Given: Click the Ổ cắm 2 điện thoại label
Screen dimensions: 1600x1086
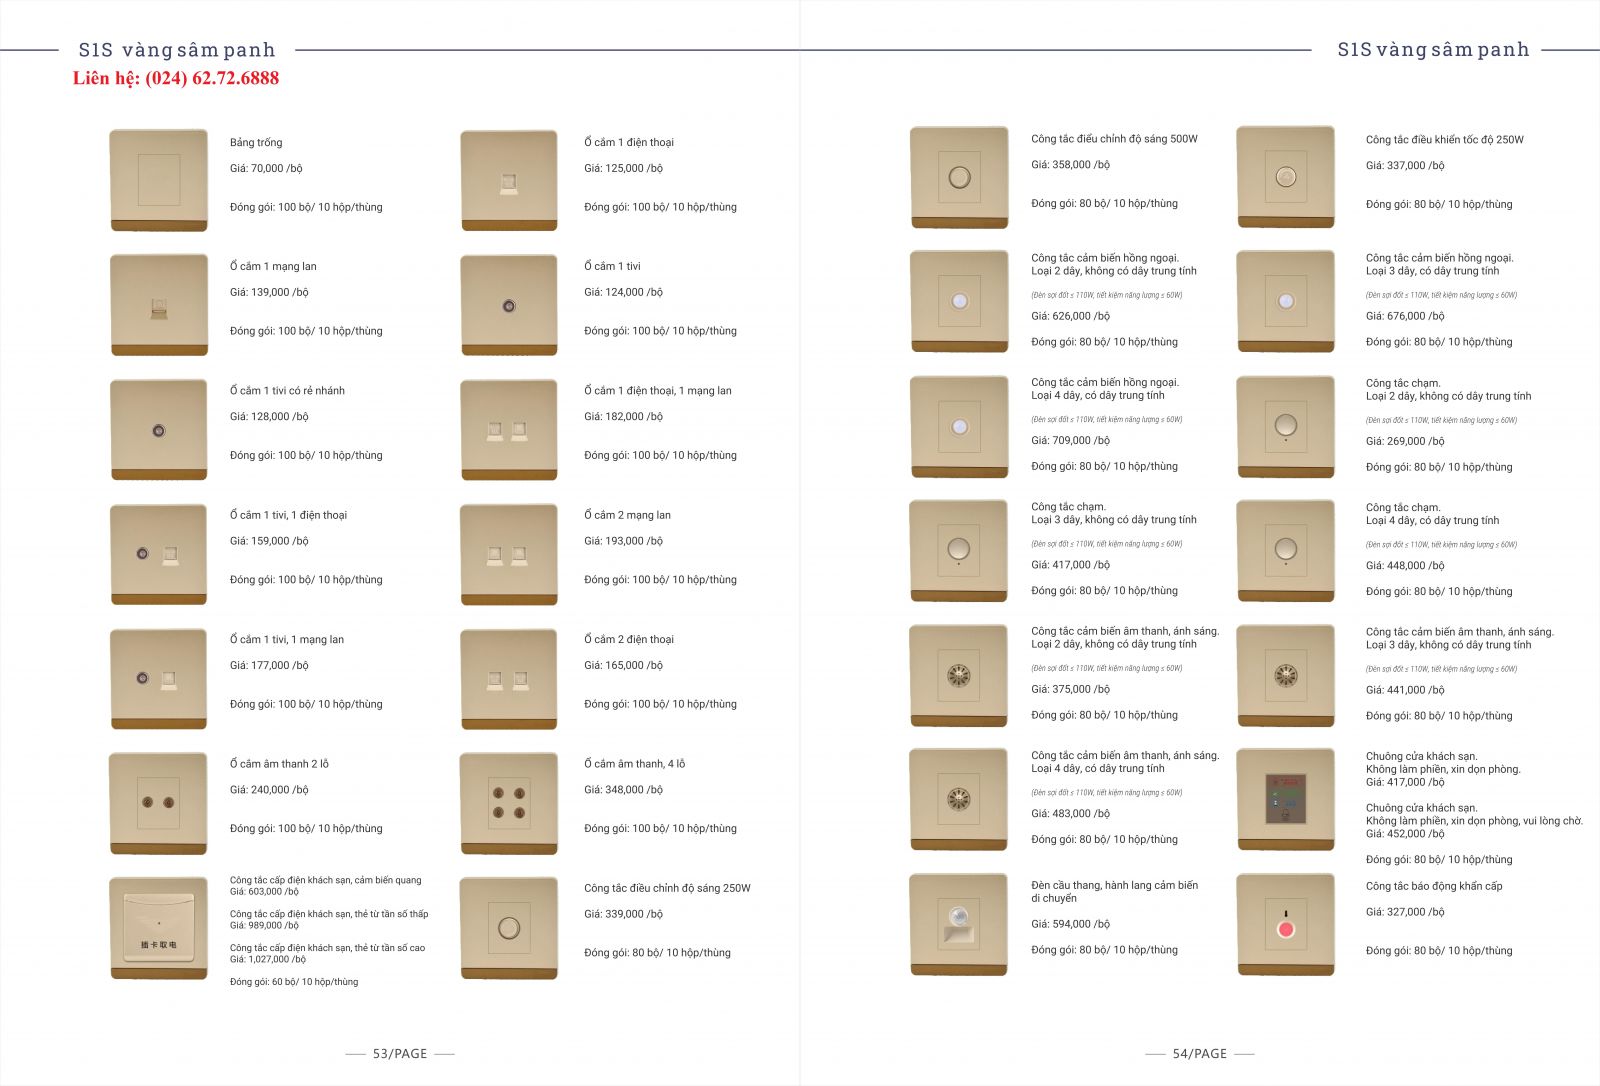Looking at the screenshot, I should coord(629,639).
